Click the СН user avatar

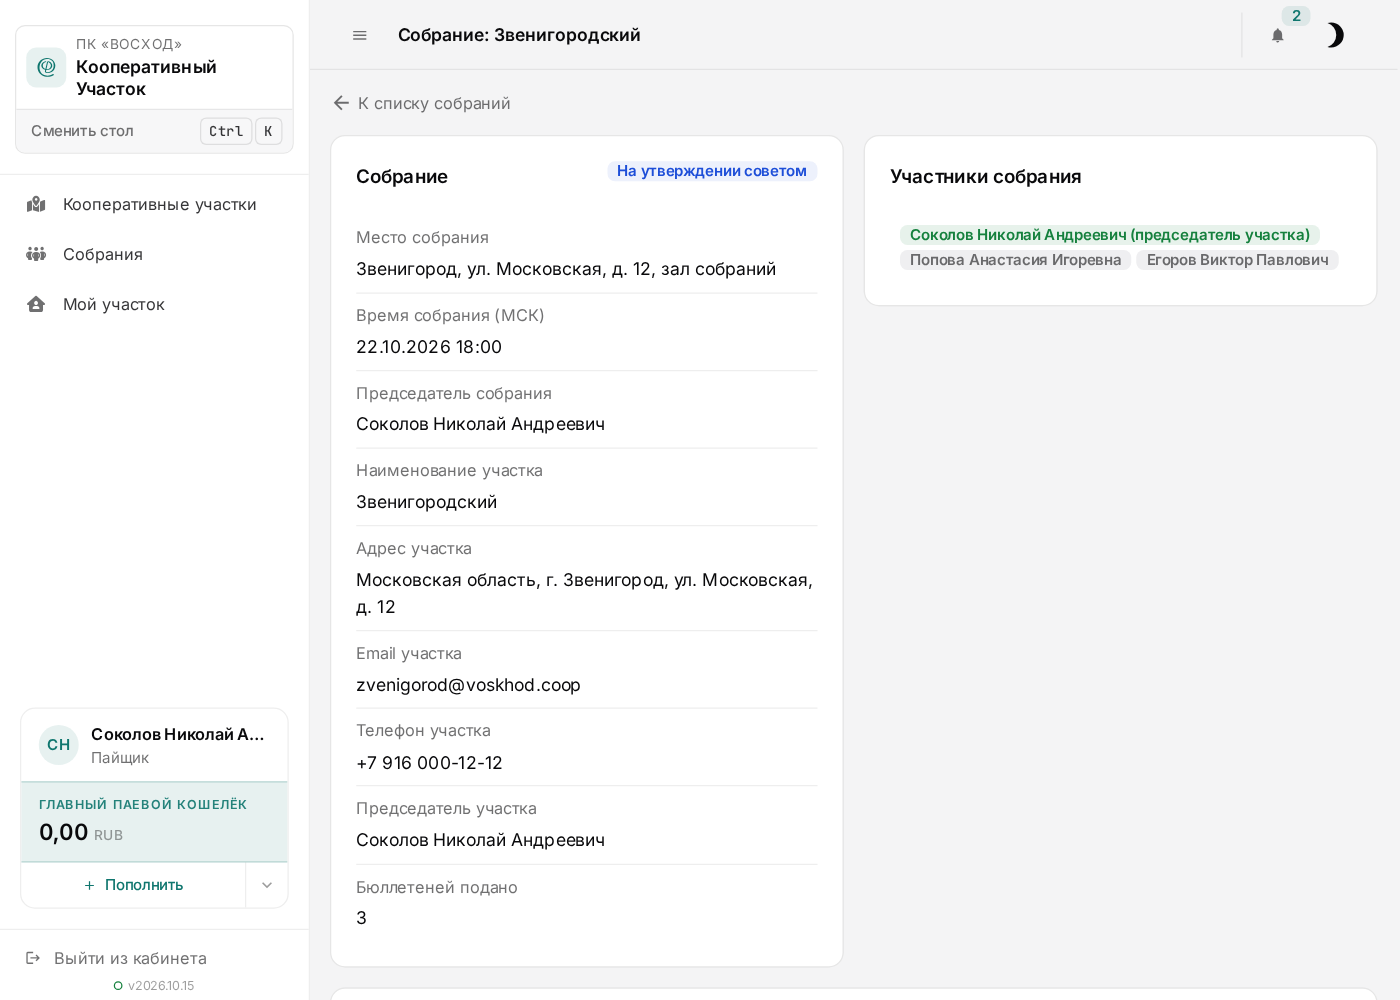coord(59,745)
